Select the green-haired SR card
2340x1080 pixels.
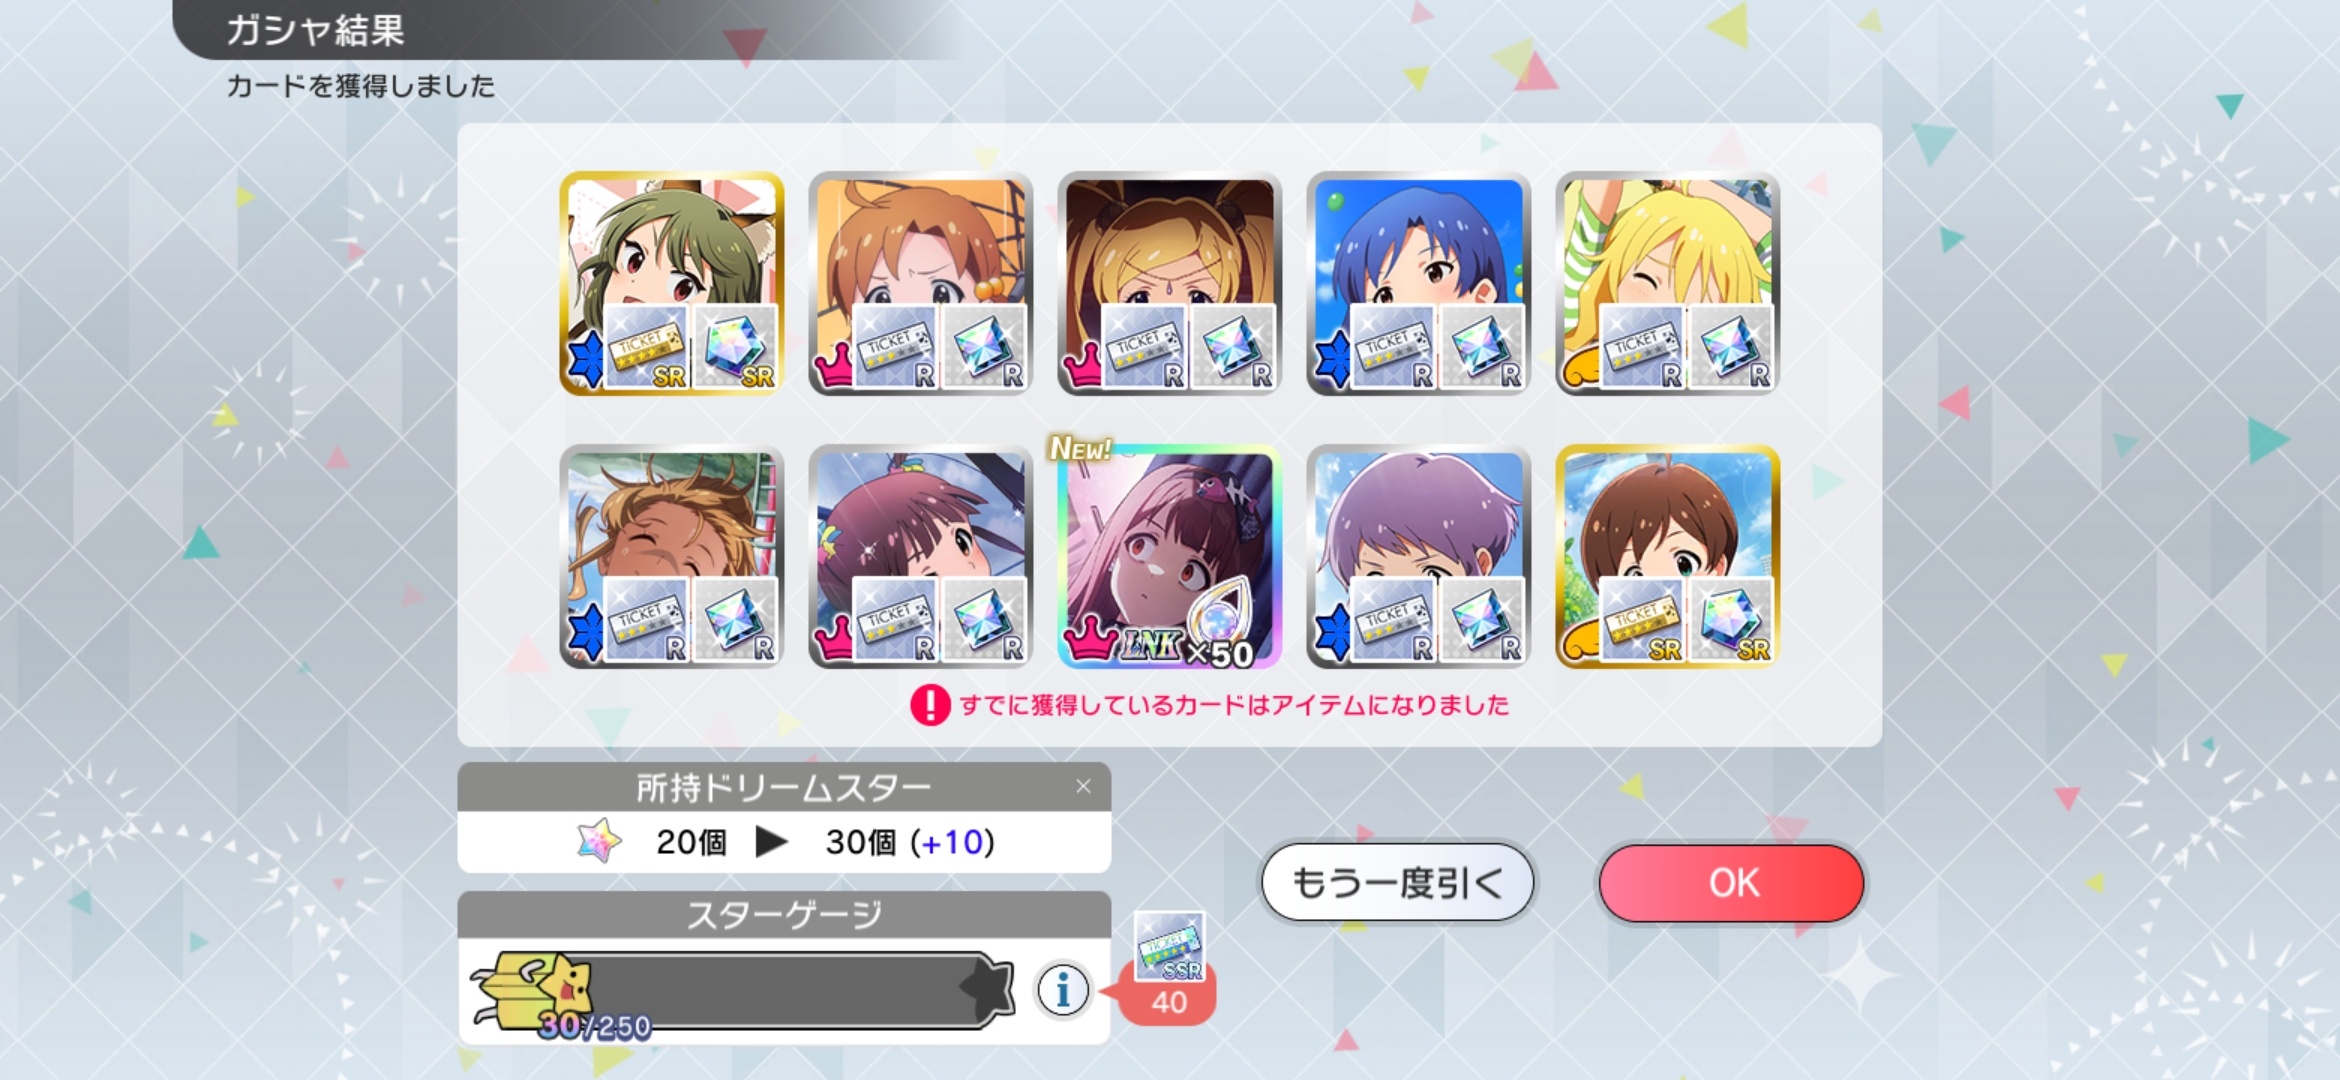[x=671, y=283]
